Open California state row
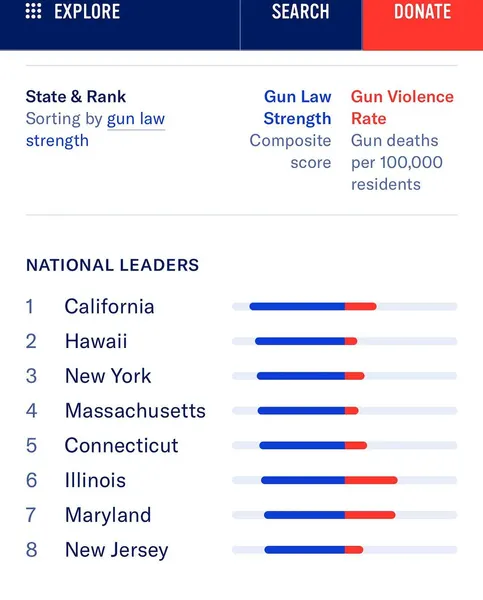 pos(242,307)
